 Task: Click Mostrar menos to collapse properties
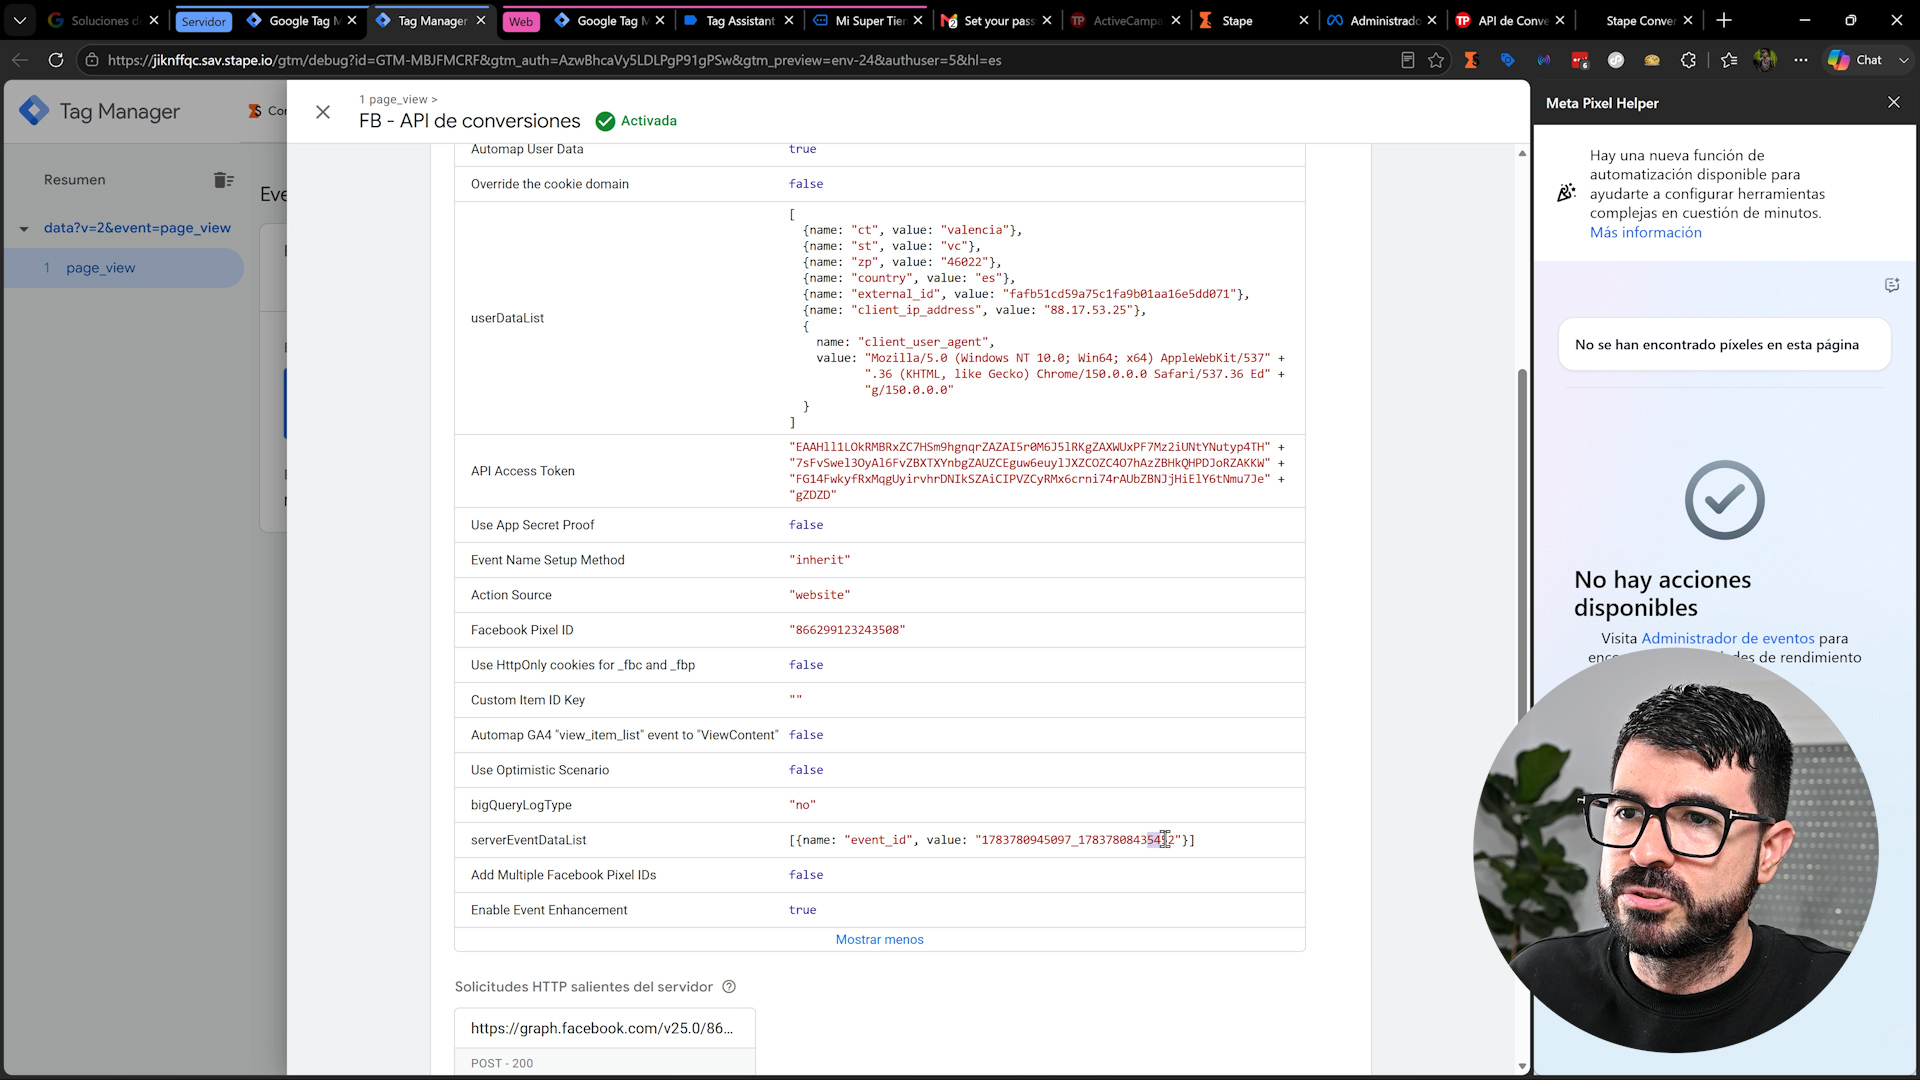[x=879, y=939]
